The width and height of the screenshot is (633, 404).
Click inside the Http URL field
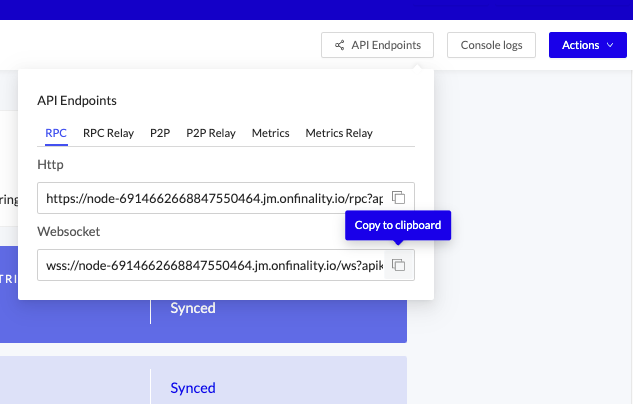210,198
